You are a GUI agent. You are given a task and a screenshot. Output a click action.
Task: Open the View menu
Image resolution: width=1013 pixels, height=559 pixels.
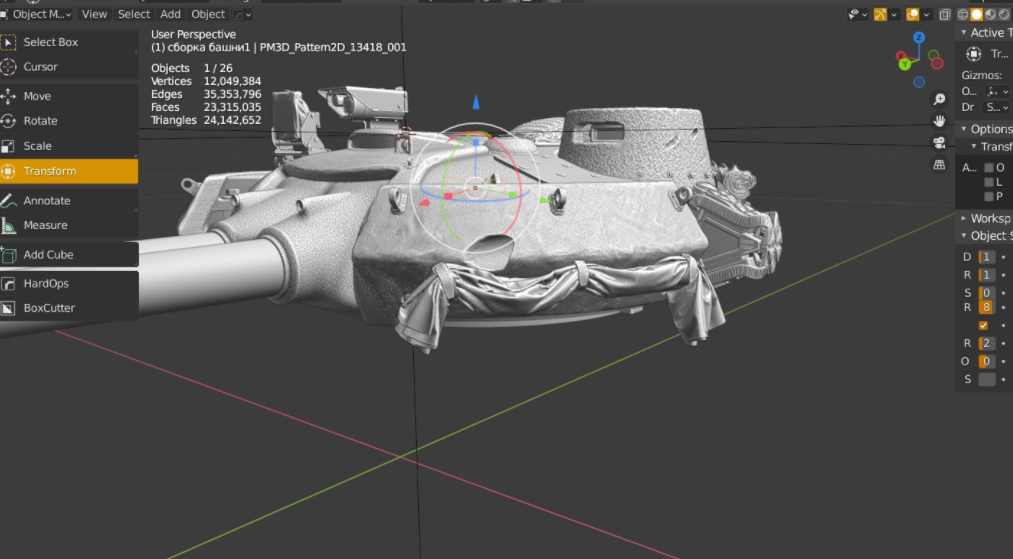point(94,14)
